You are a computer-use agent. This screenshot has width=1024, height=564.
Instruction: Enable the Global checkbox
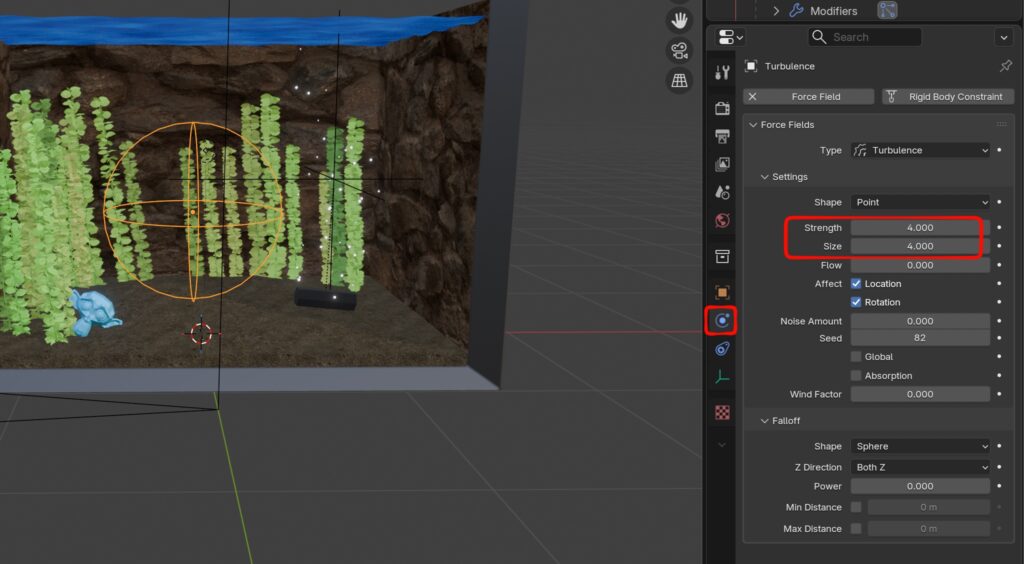[856, 357]
